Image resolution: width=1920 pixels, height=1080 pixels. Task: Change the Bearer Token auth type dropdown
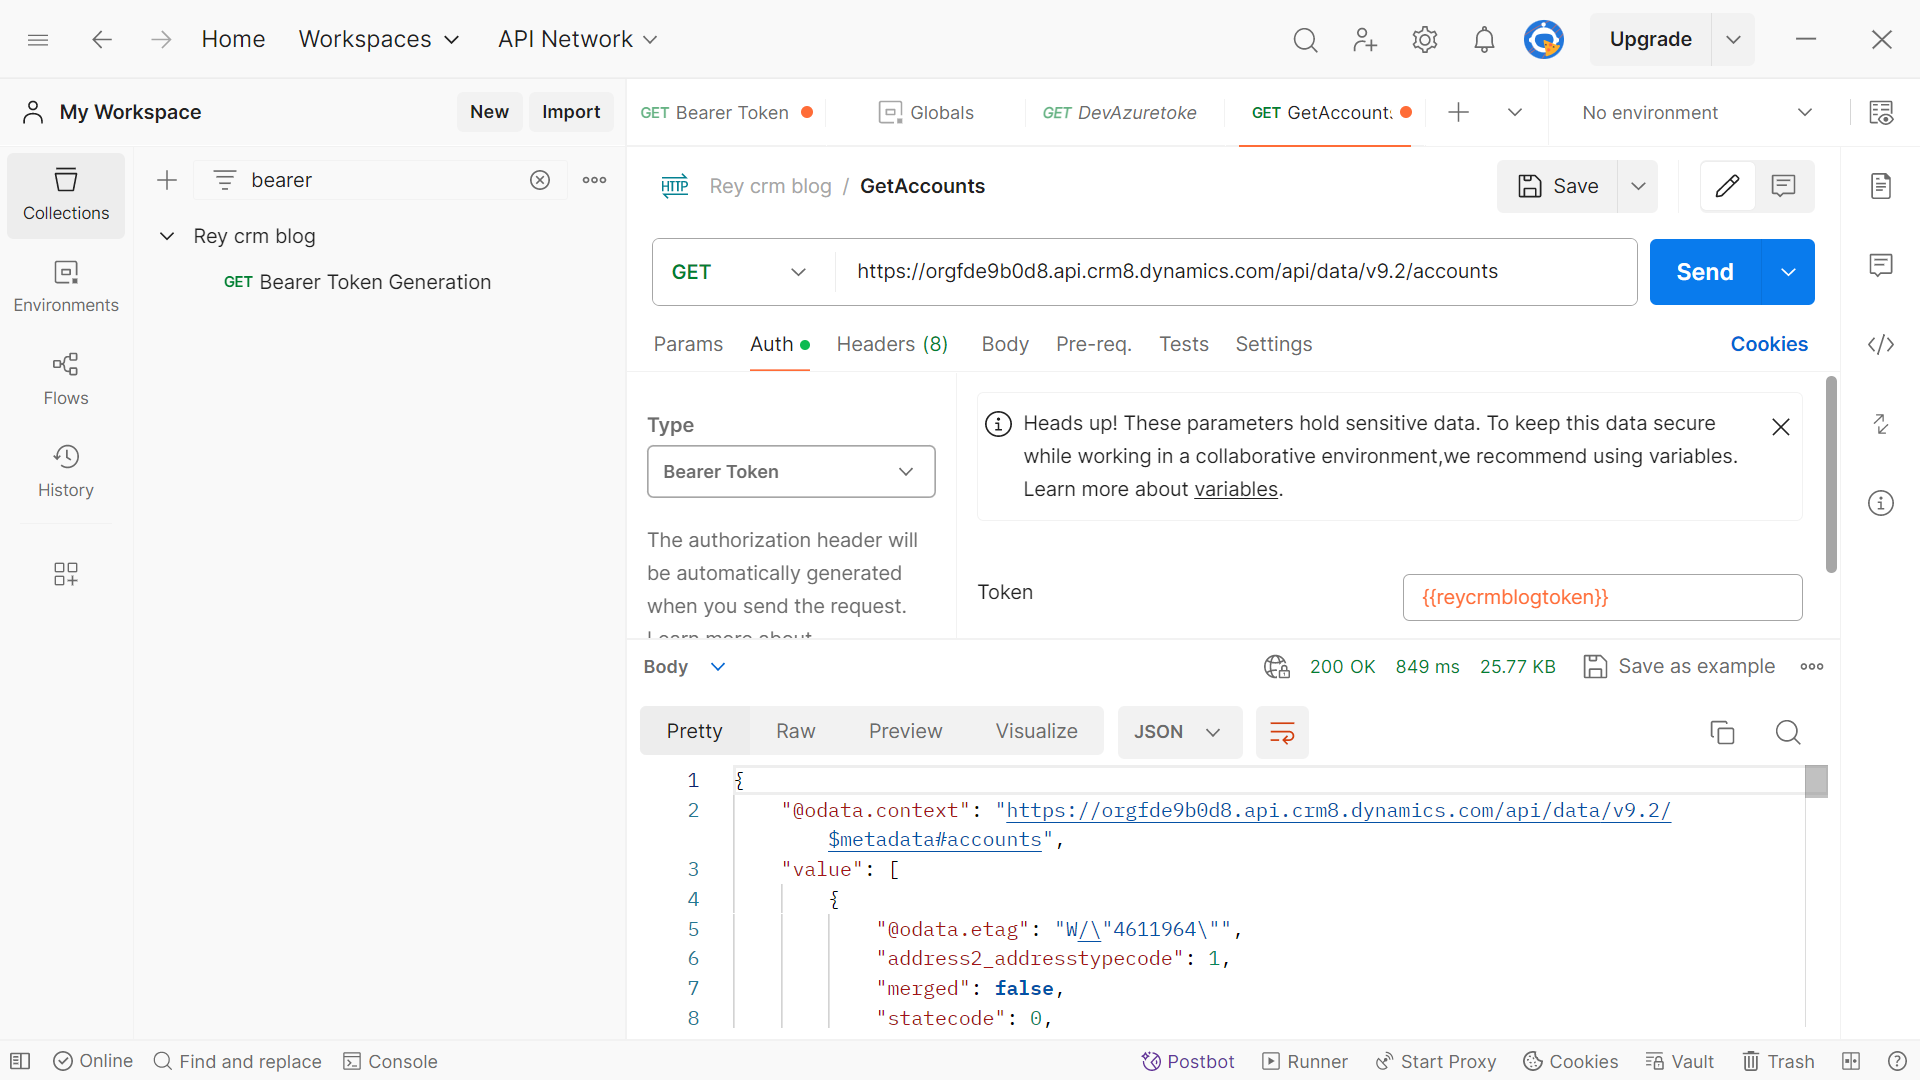791,472
